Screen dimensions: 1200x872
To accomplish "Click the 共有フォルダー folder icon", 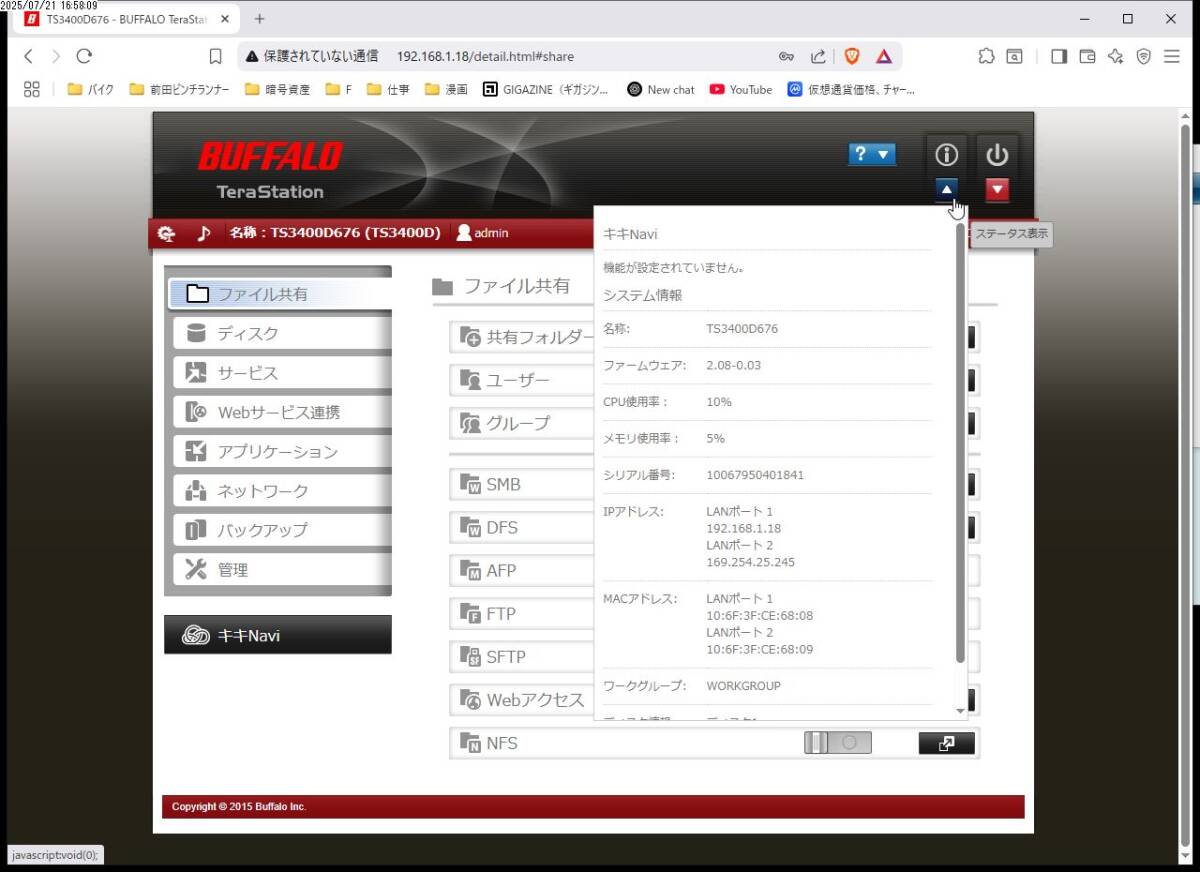I will pyautogui.click(x=470, y=337).
